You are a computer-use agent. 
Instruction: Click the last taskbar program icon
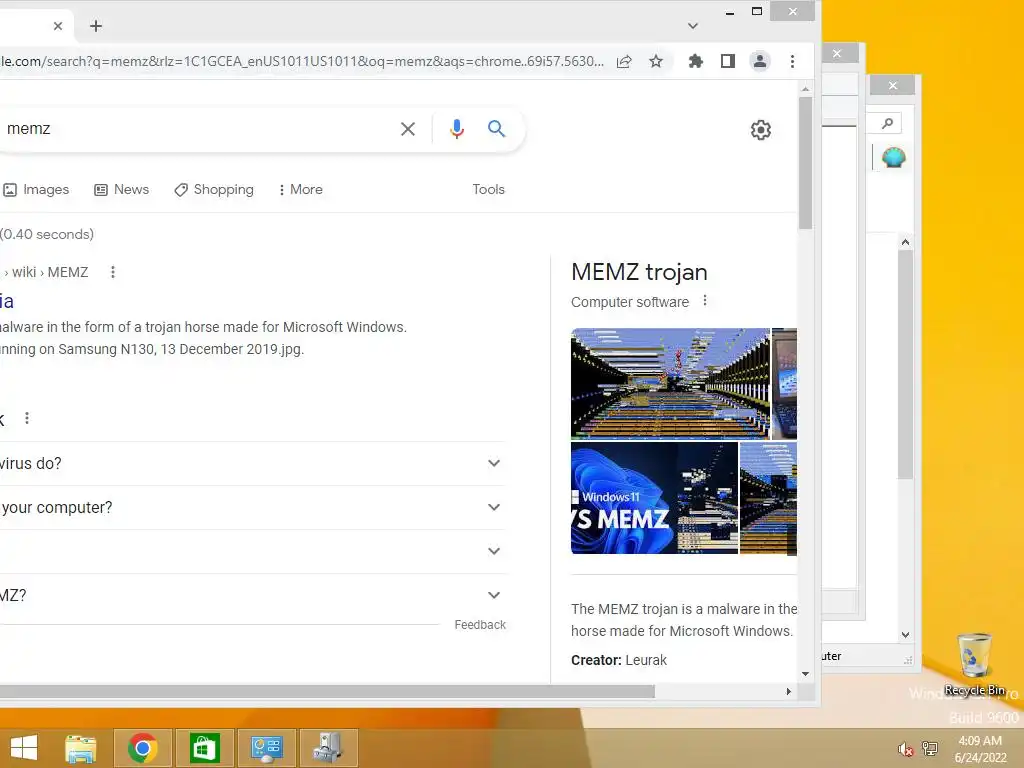coord(328,748)
